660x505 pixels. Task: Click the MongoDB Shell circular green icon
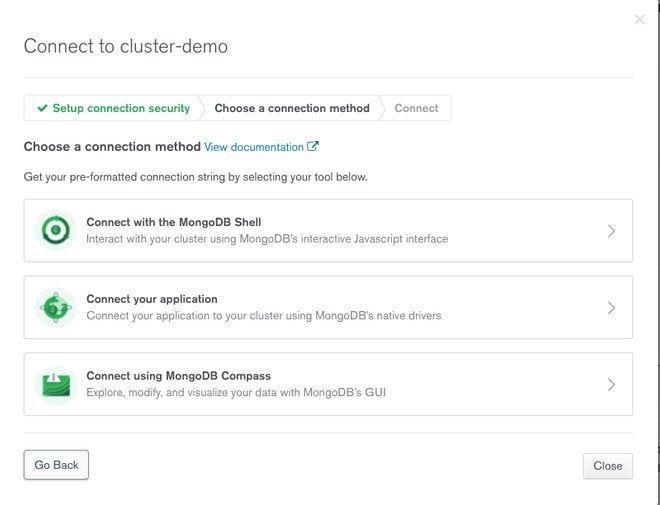[56, 231]
